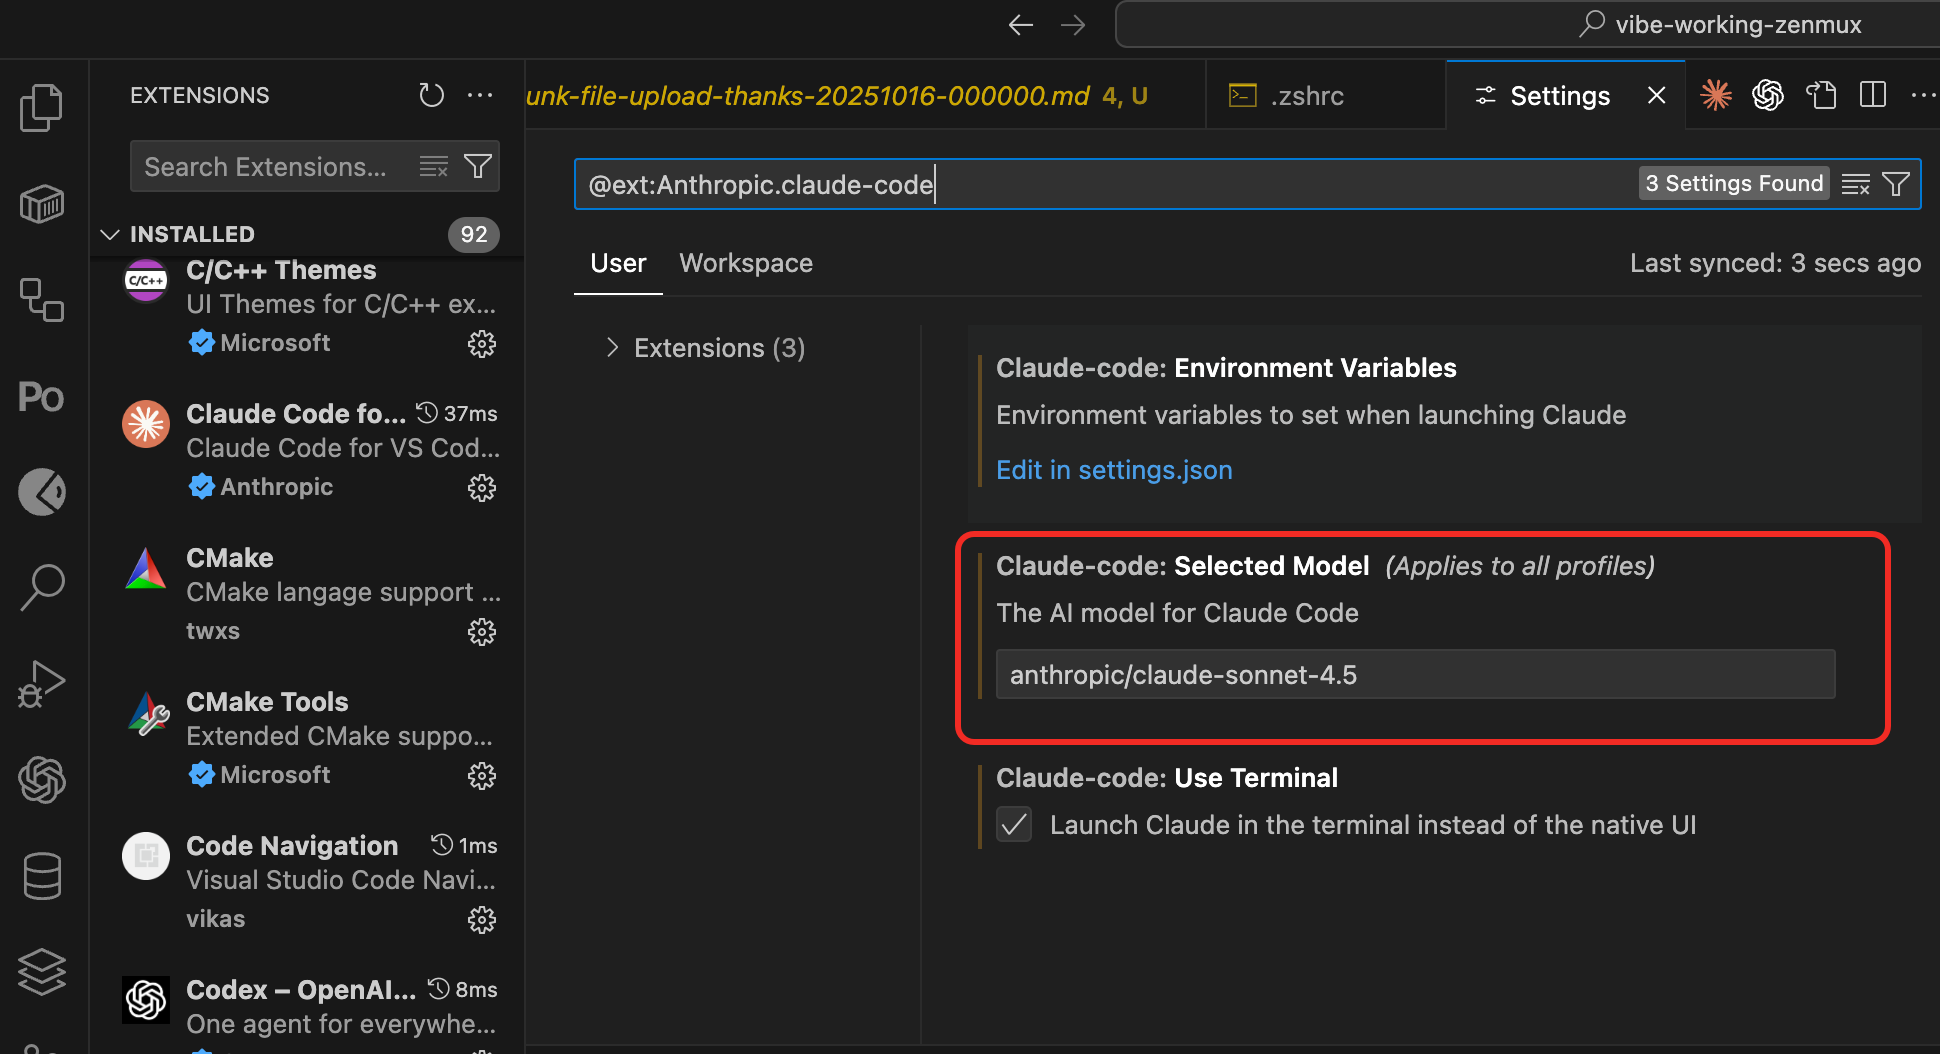Screen dimensions: 1940x1054
Task: Open Run and Debug in the activity bar
Action: pyautogui.click(x=41, y=684)
